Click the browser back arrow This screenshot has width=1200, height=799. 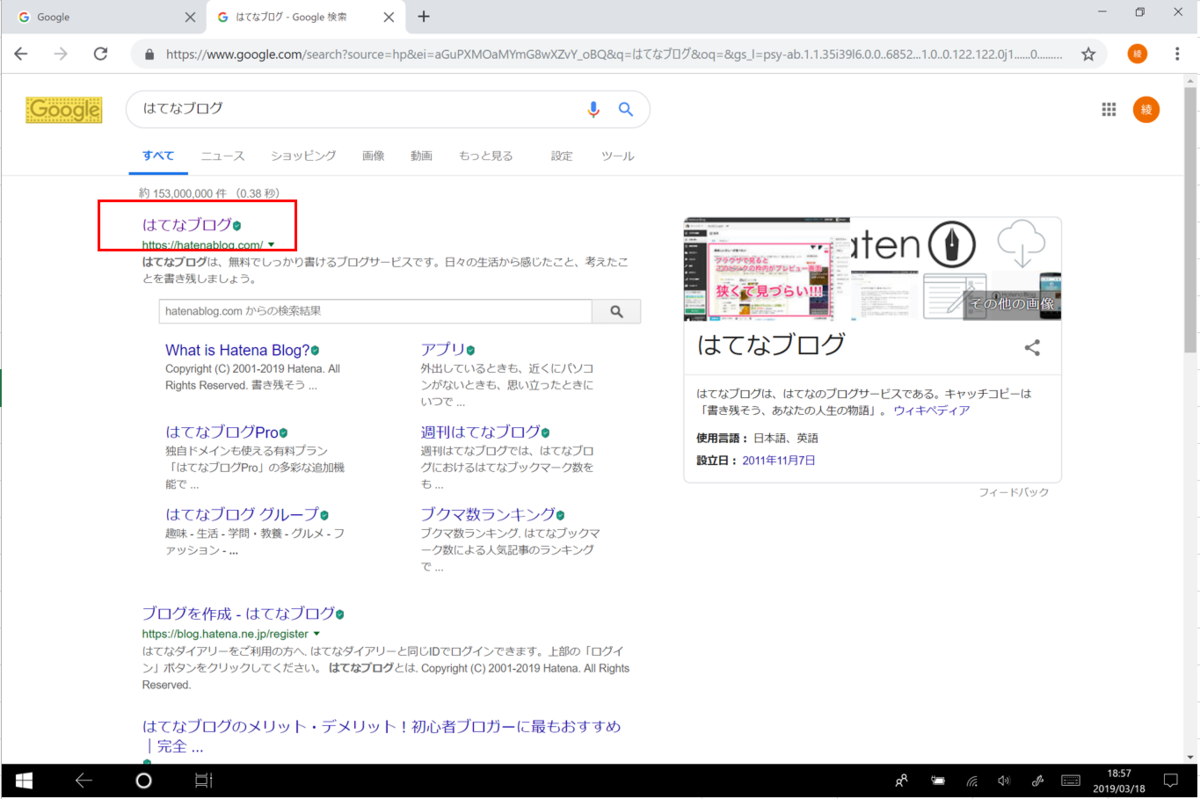21,54
